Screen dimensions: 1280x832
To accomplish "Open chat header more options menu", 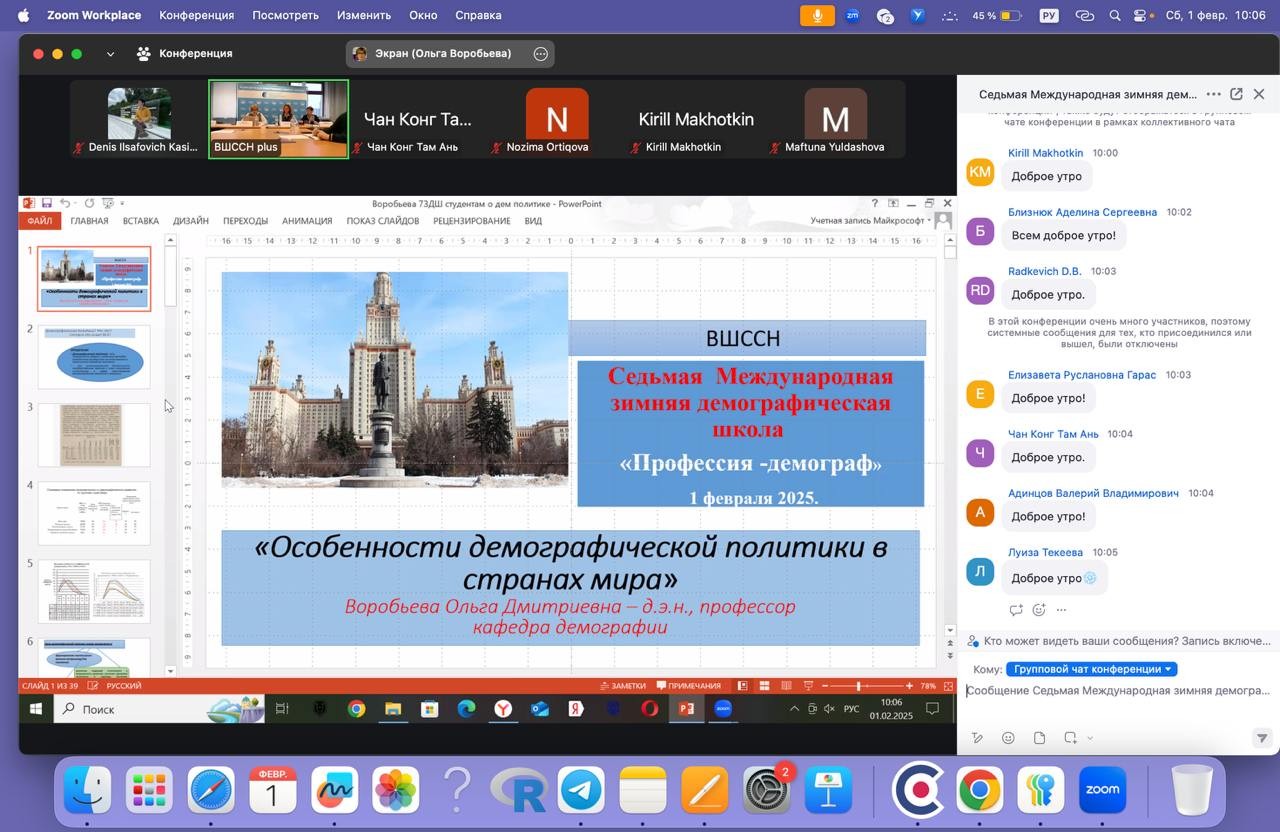I will (1213, 93).
